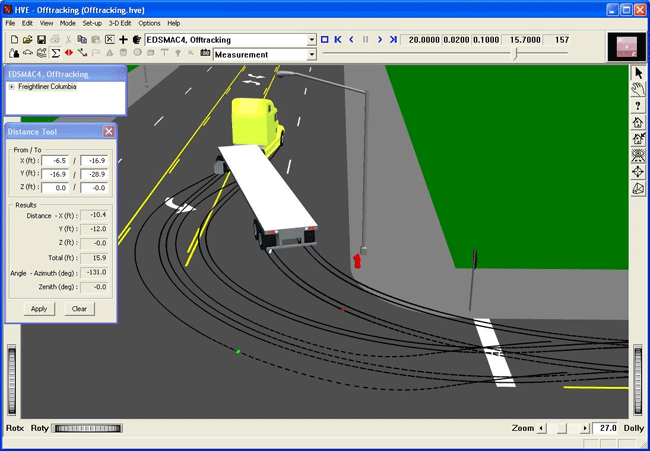Expand the Freightliner Columbia tree node
The image size is (650, 451).
click(x=12, y=87)
